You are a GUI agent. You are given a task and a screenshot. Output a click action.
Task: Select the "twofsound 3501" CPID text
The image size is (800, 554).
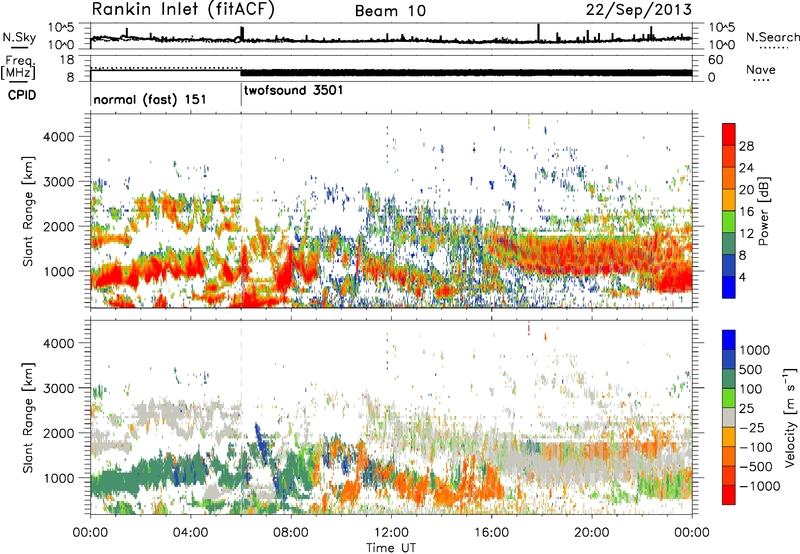tap(294, 91)
